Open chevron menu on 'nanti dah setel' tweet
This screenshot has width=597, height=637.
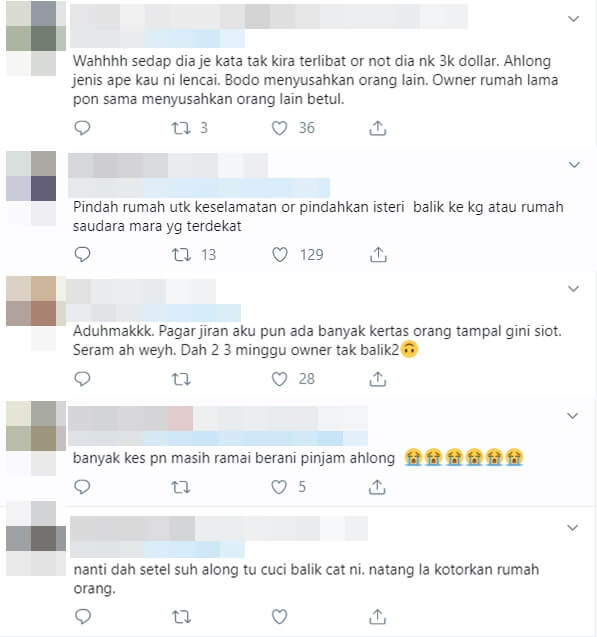[x=572, y=528]
